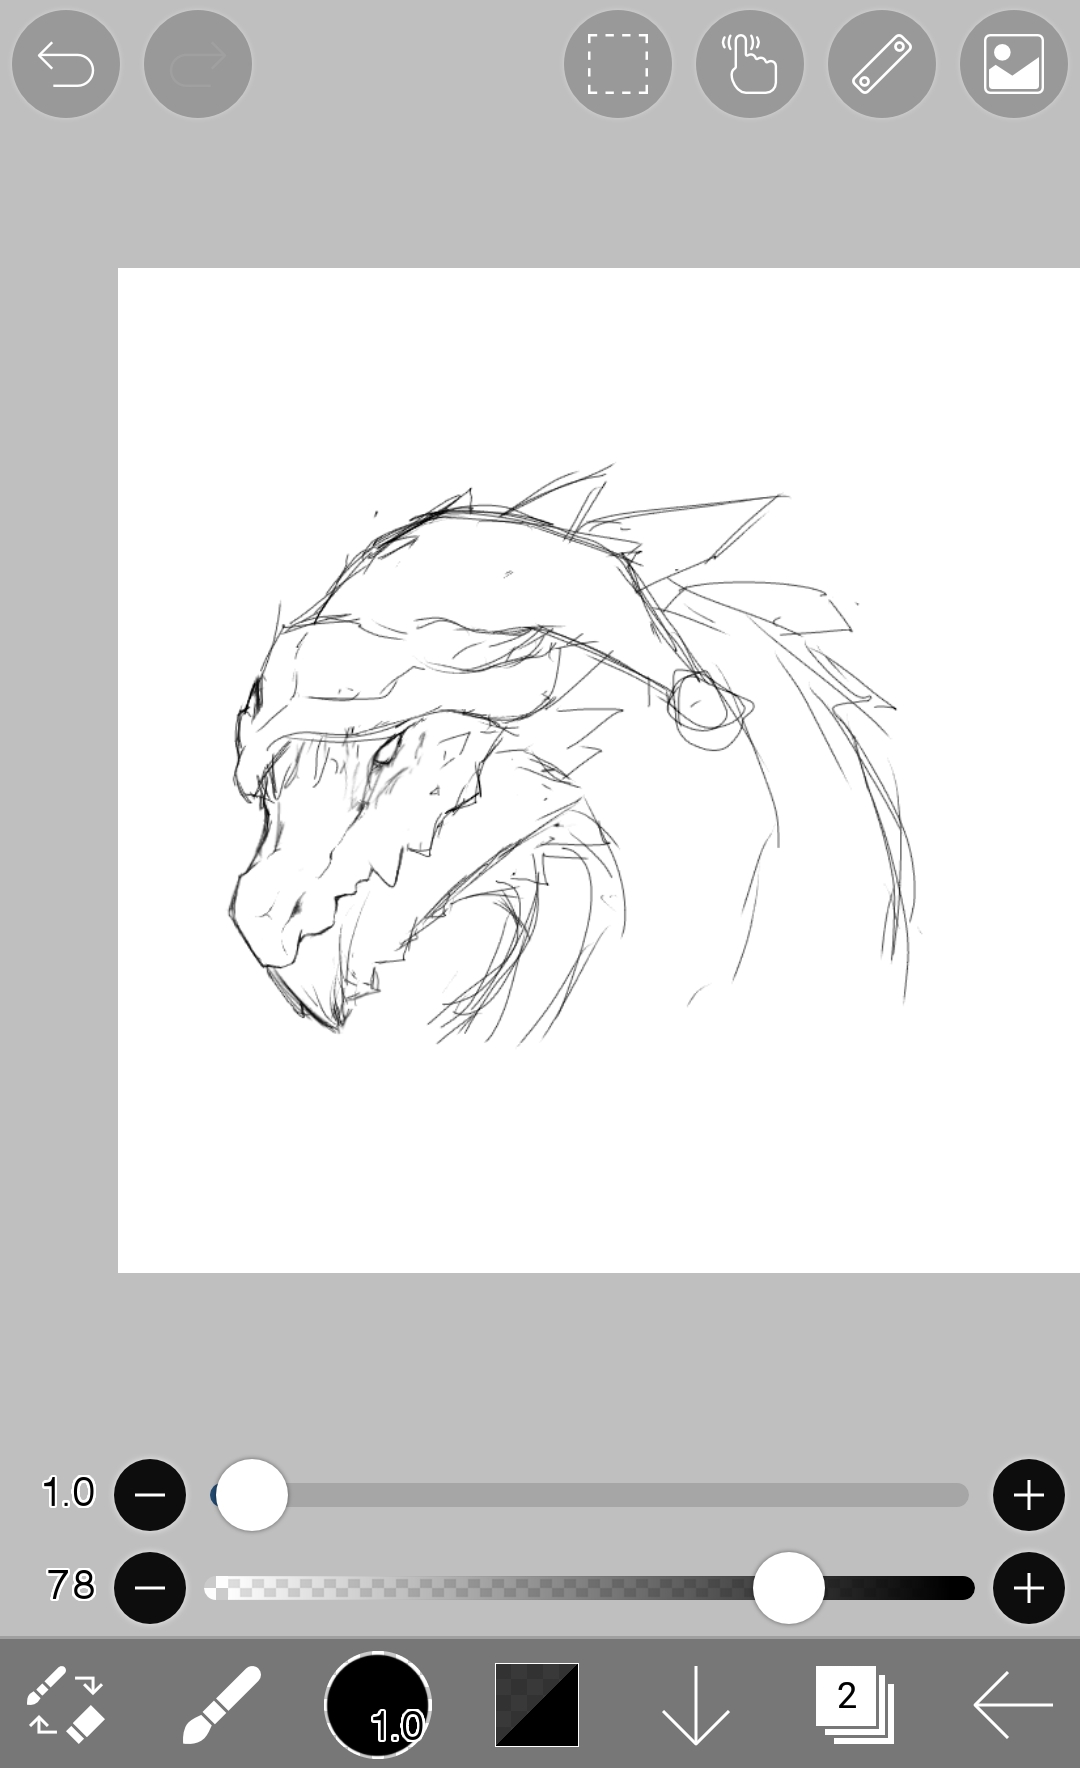Screen dimensions: 1080x1768
Task: Open the black color swatch picker
Action: (537, 1705)
